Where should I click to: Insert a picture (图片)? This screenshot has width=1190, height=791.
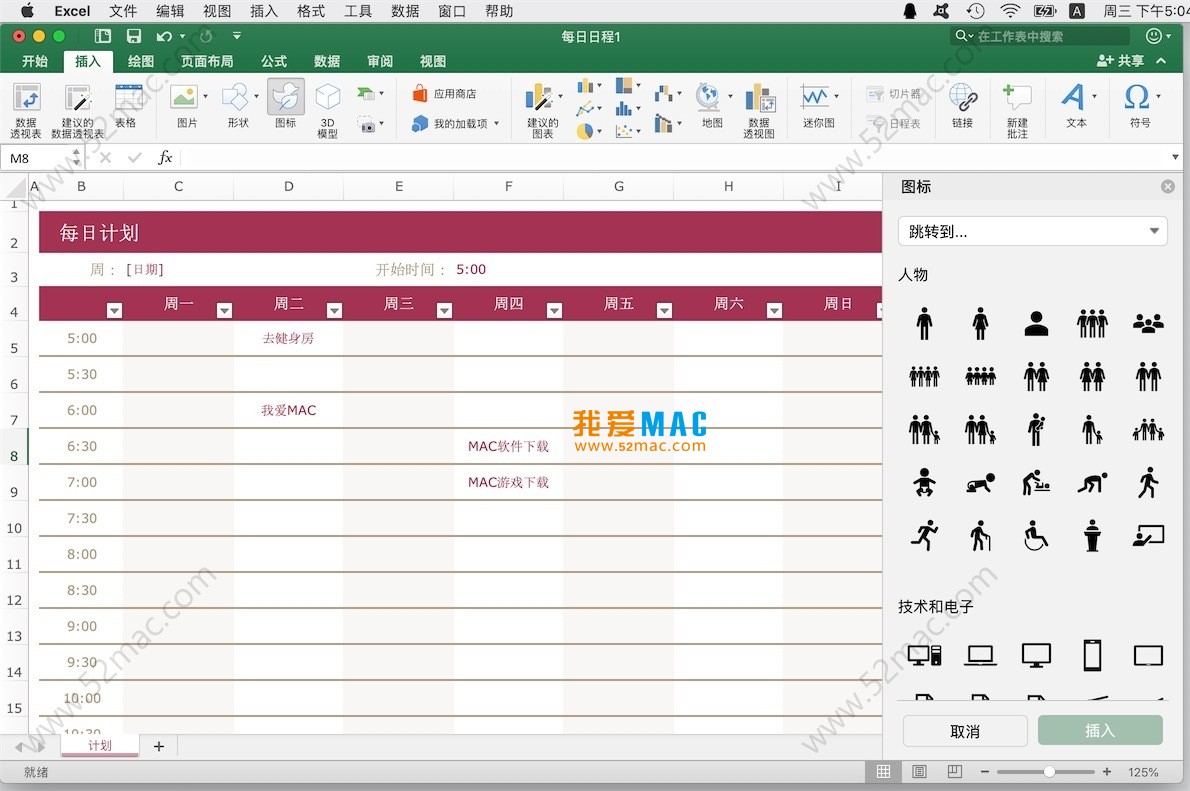[x=187, y=106]
